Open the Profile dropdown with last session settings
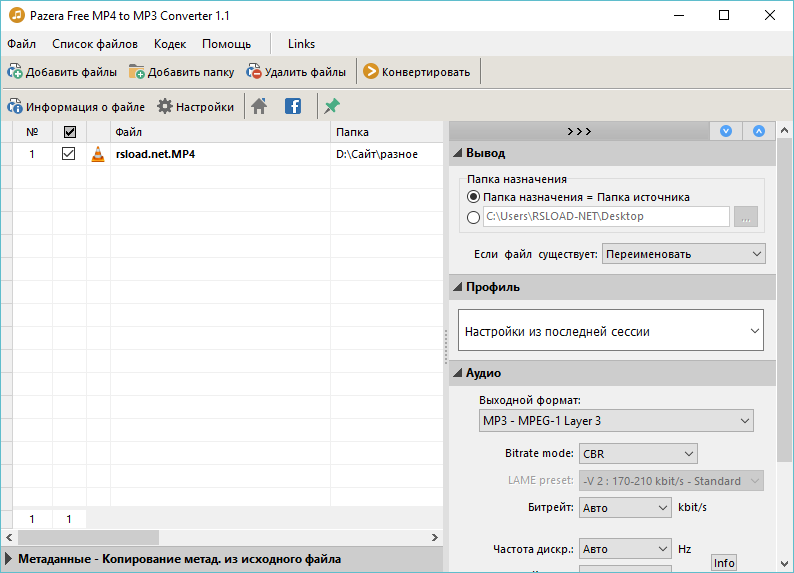The image size is (794, 573). [x=611, y=331]
